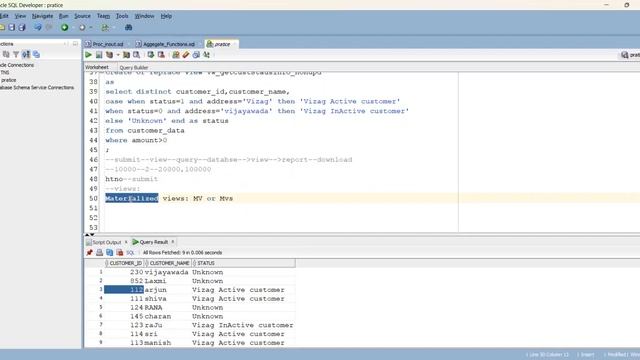The height and width of the screenshot is (360, 640).
Task: Click the Save All icon in main toolbar
Action: [x=22, y=27]
